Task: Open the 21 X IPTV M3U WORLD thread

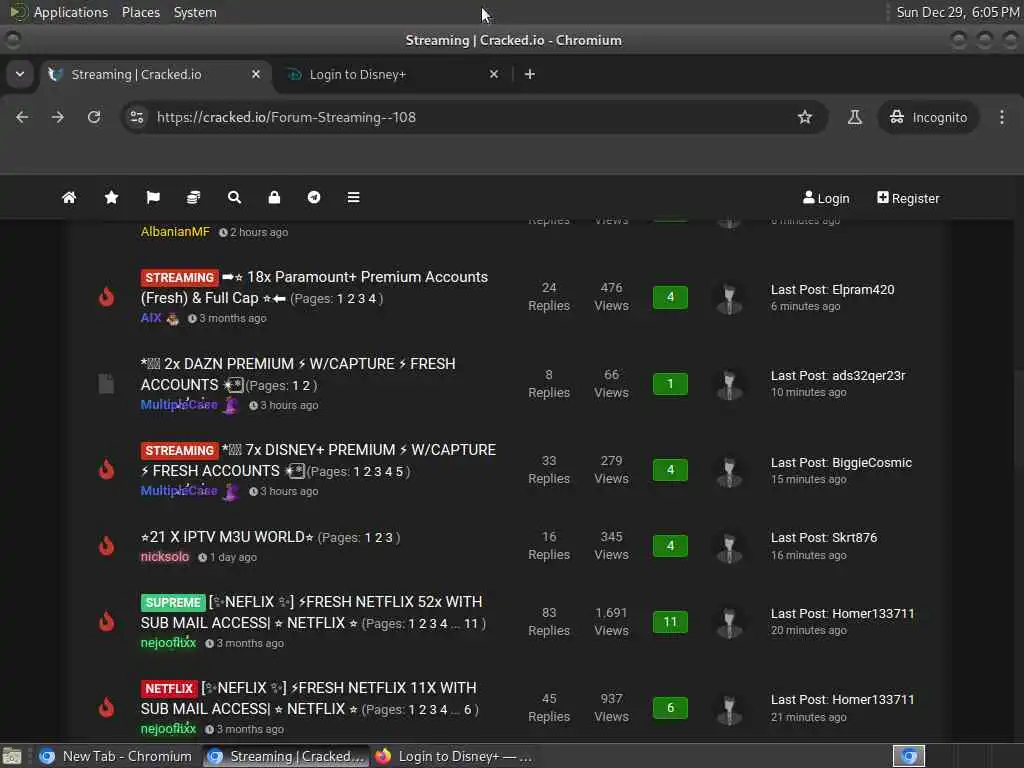Action: pyautogui.click(x=227, y=537)
